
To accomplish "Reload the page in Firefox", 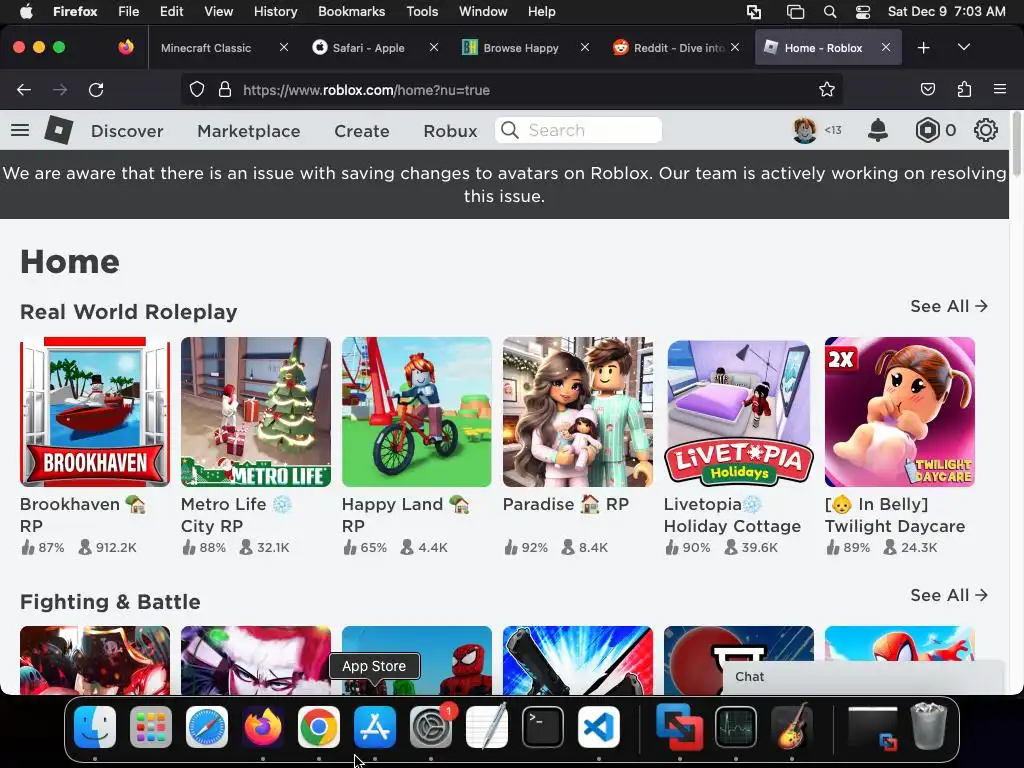I will [96, 90].
